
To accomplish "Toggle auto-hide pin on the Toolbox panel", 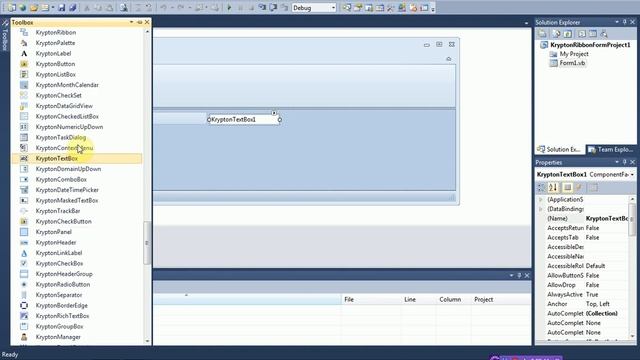I will pyautogui.click(x=139, y=22).
